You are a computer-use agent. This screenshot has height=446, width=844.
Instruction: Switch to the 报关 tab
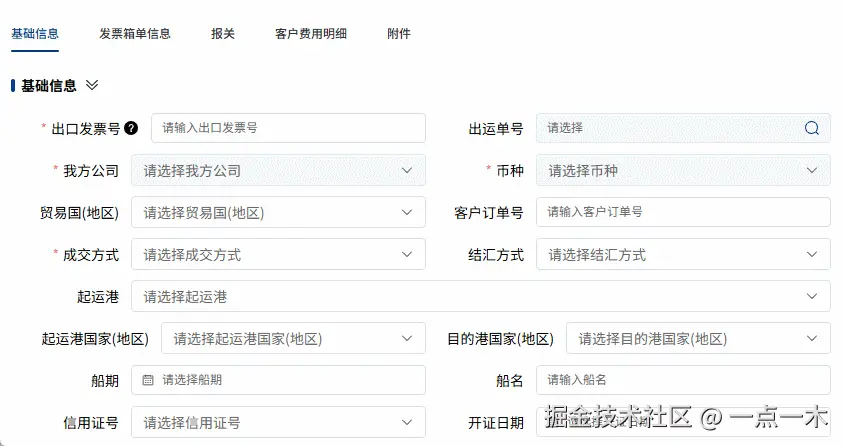point(223,34)
